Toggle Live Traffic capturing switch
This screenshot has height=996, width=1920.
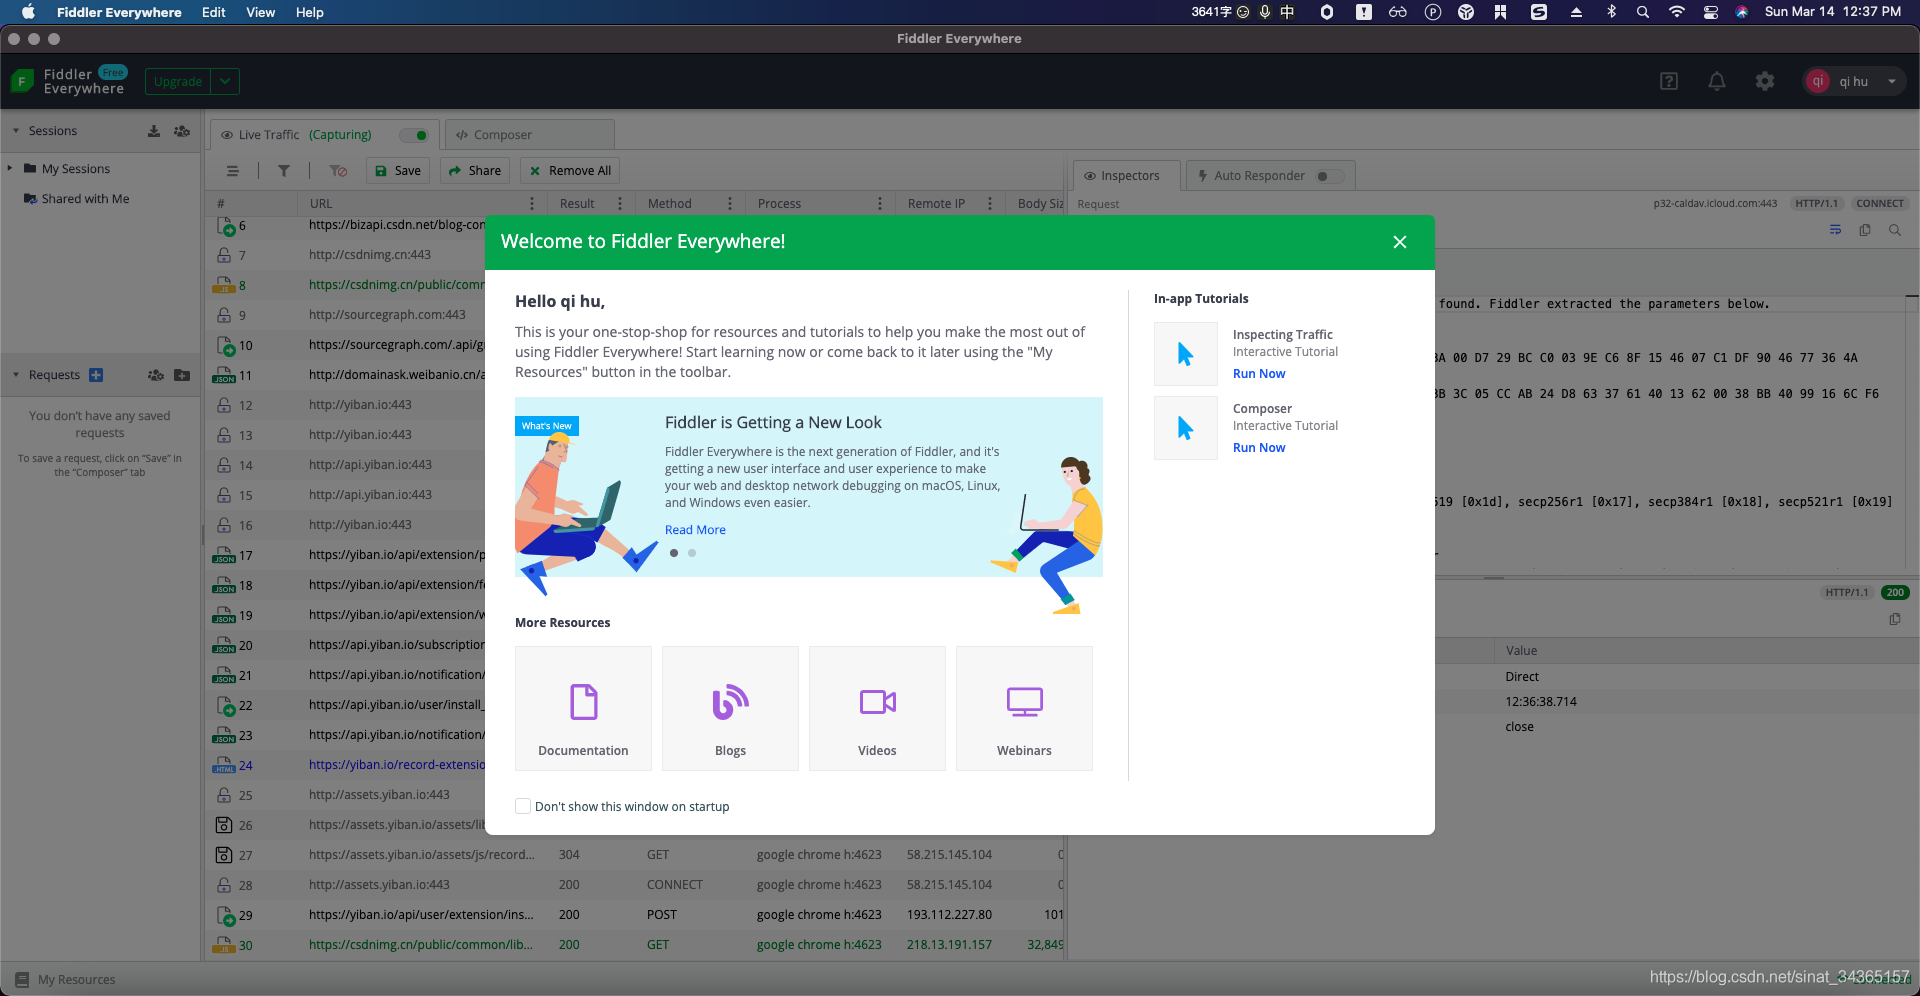click(x=414, y=135)
